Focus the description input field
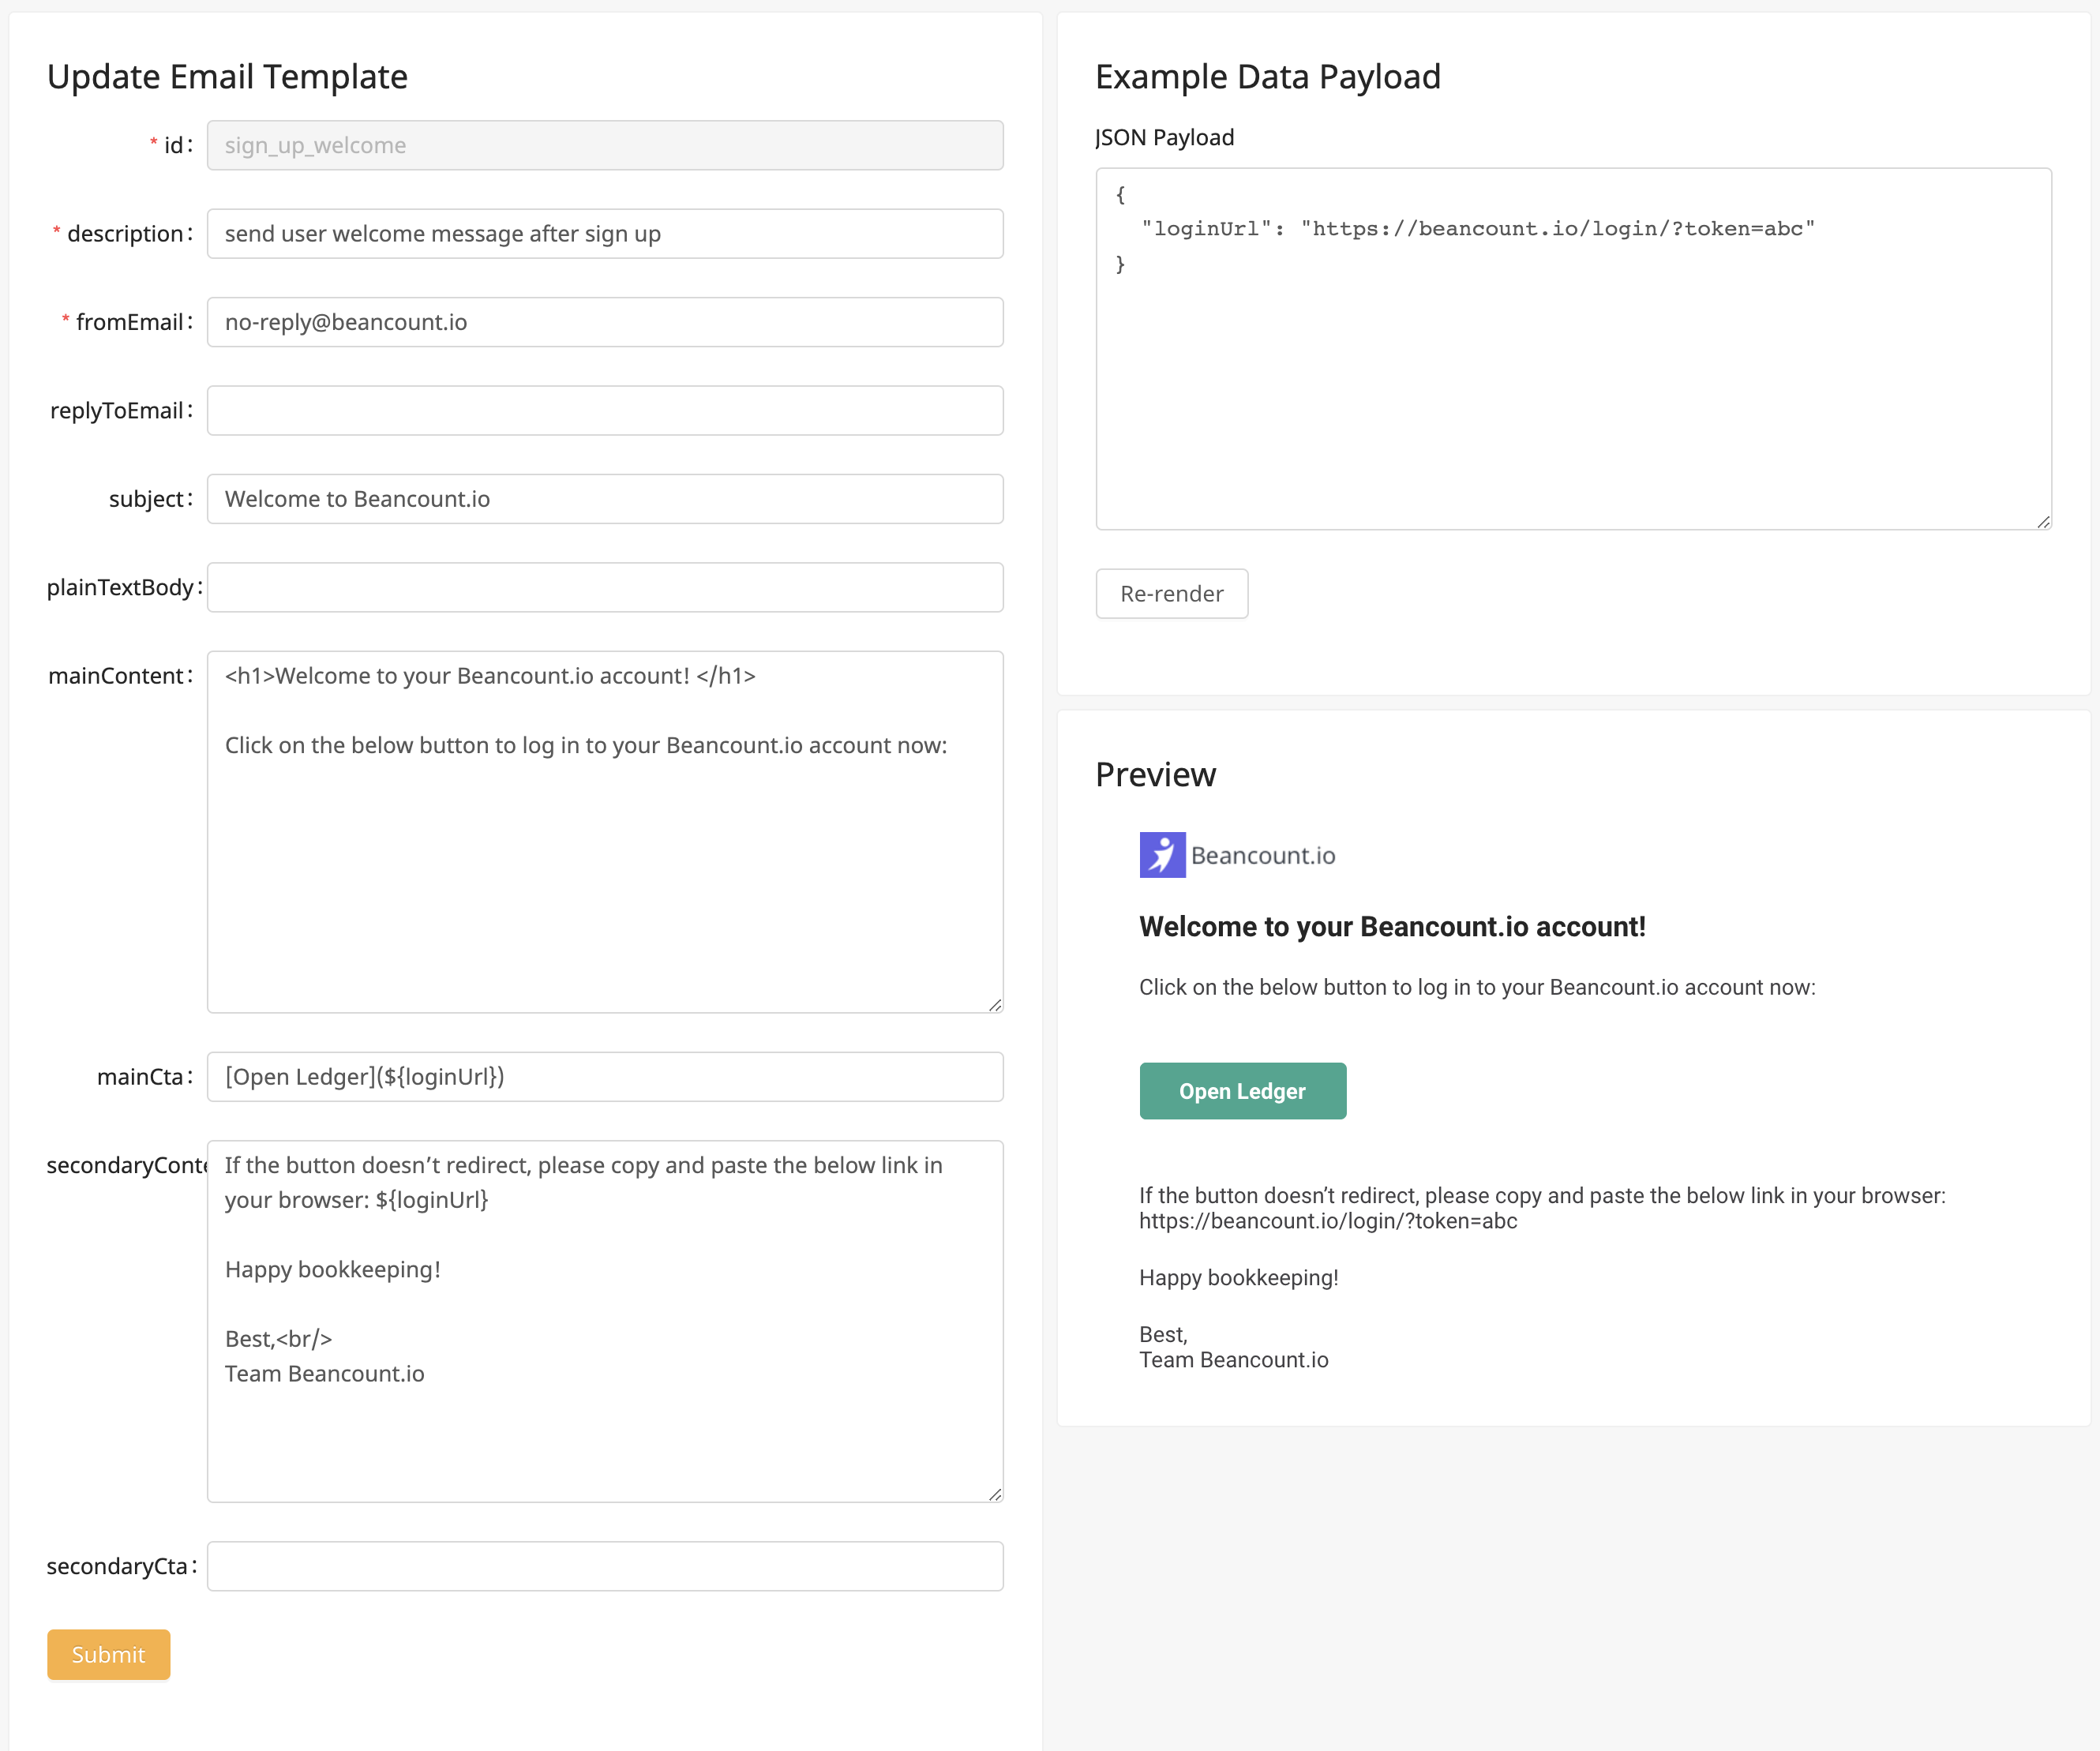2100x1751 pixels. point(605,234)
